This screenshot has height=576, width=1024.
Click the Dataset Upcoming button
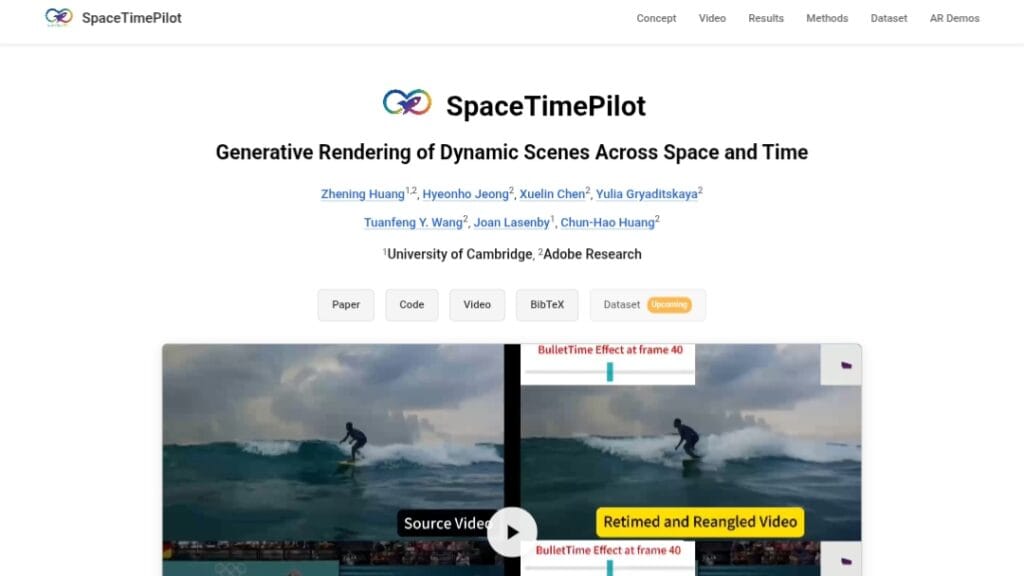point(647,305)
